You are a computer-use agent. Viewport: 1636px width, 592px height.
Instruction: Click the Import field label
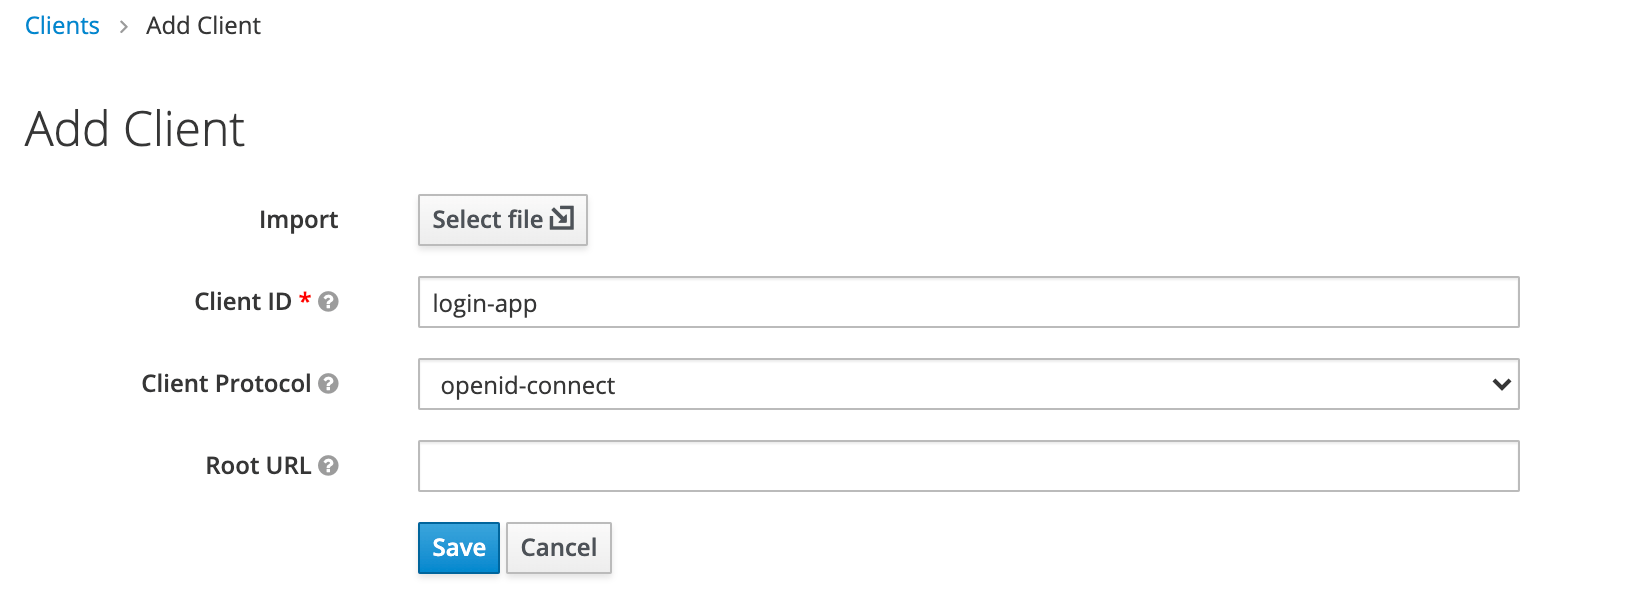click(298, 219)
